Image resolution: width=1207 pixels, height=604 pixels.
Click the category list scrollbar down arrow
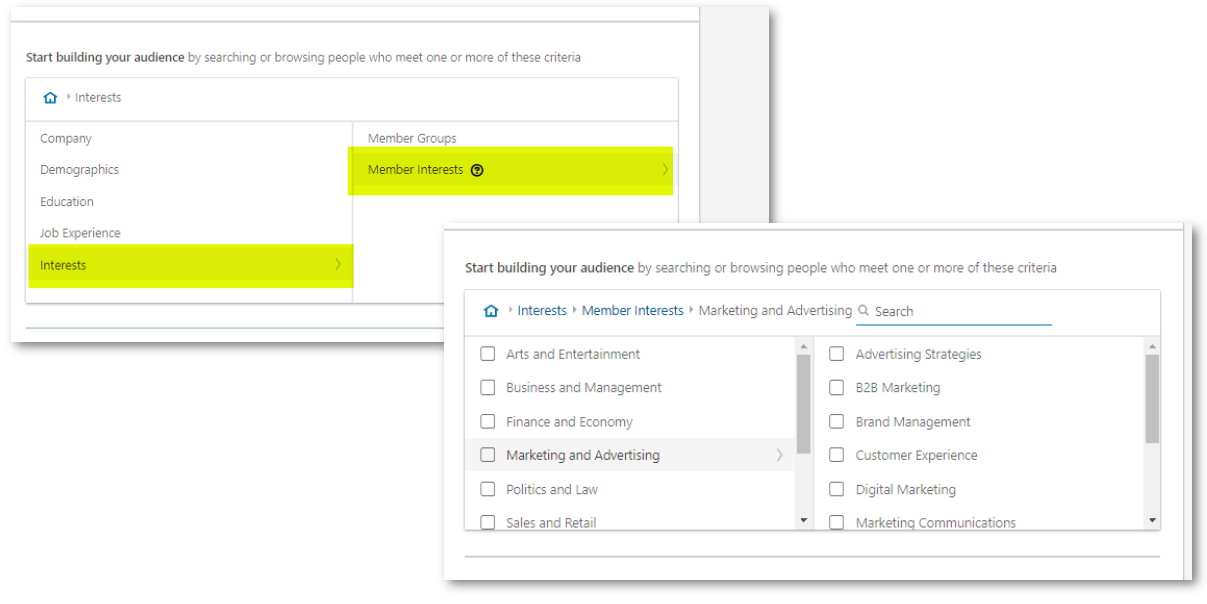click(x=803, y=520)
